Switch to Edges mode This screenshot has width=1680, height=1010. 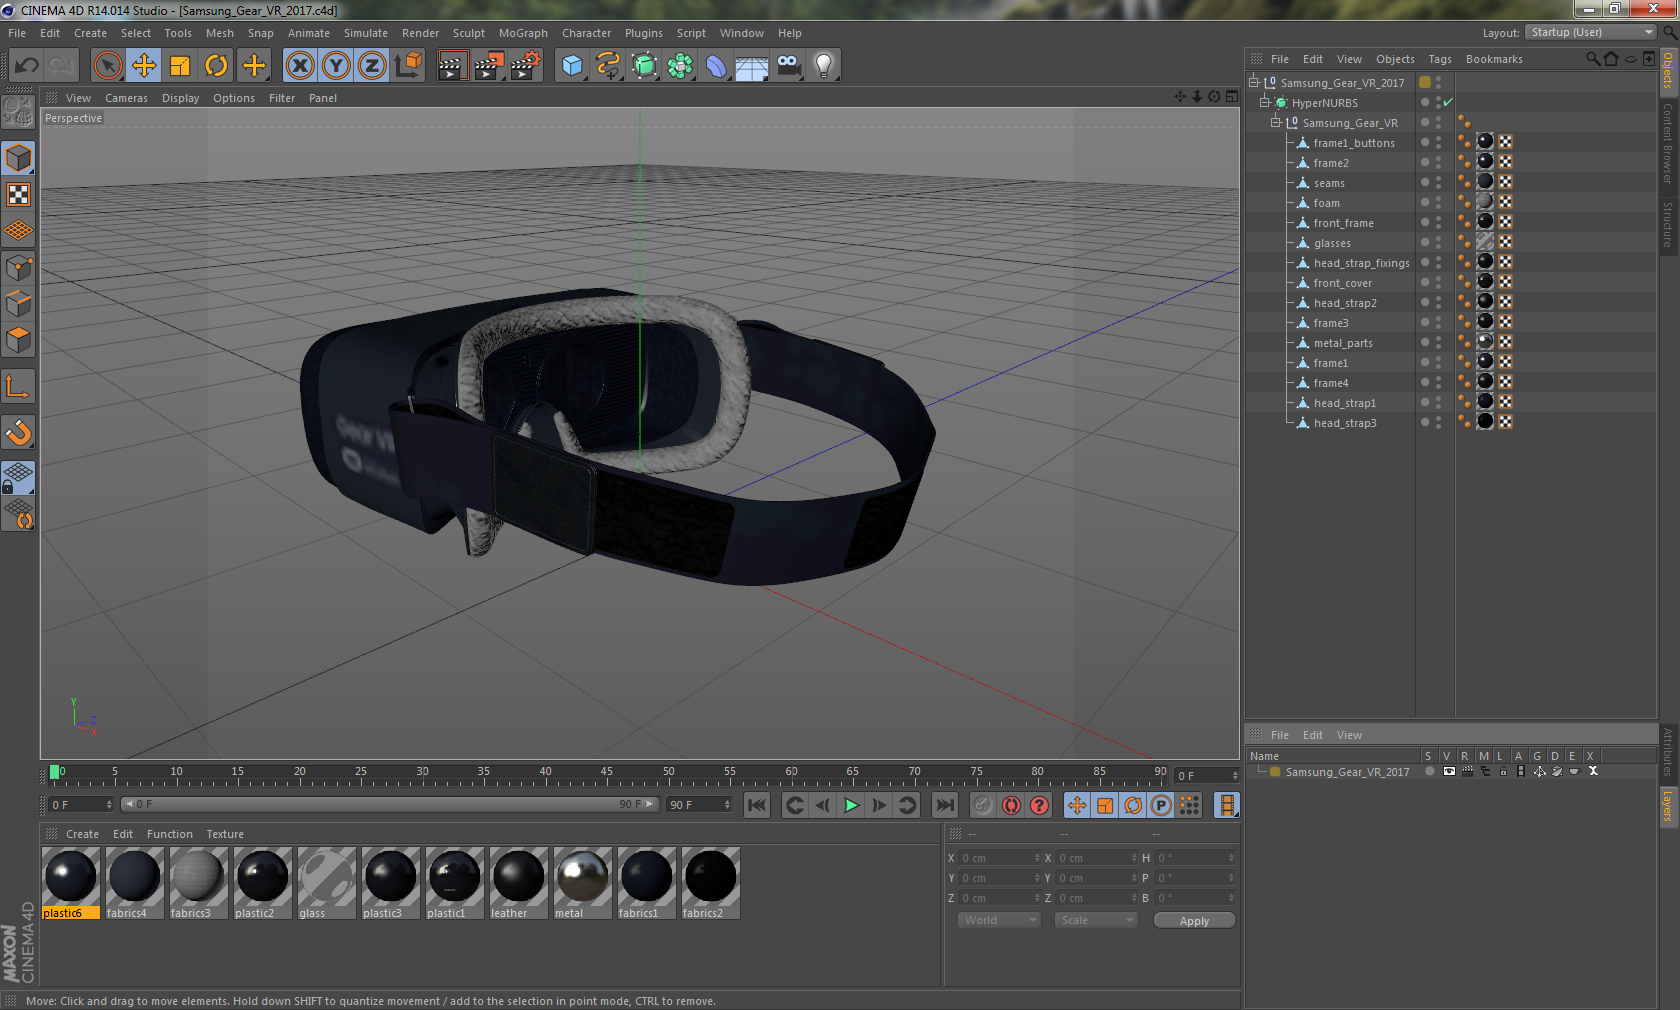(x=19, y=304)
